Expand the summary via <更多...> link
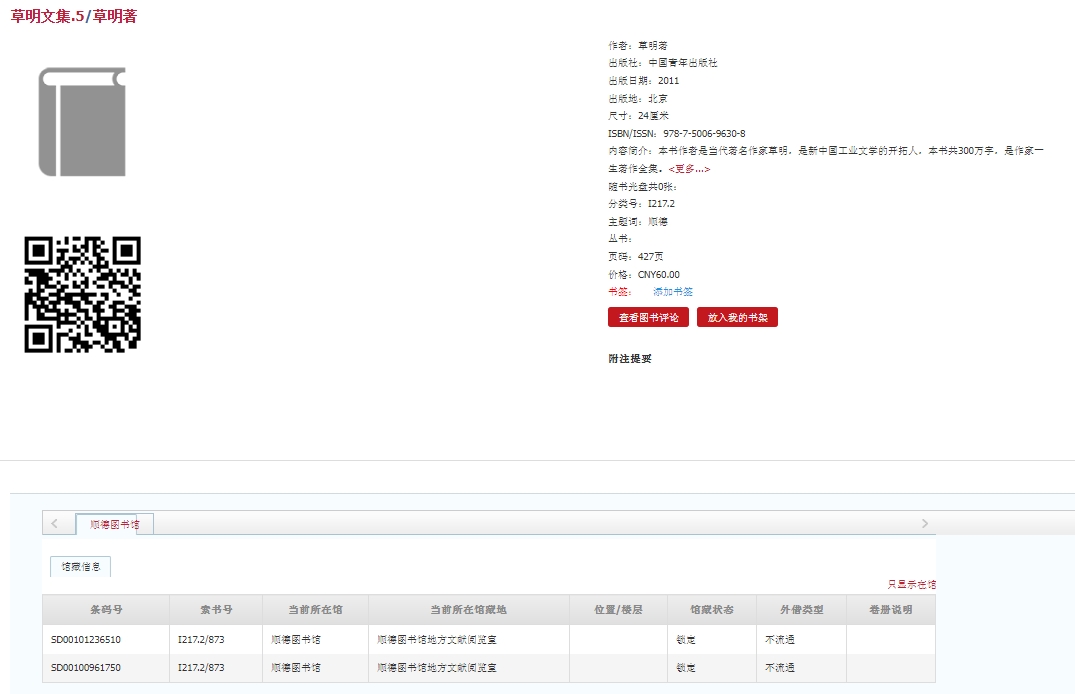Image resolution: width=1075 pixels, height=694 pixels. [689, 169]
